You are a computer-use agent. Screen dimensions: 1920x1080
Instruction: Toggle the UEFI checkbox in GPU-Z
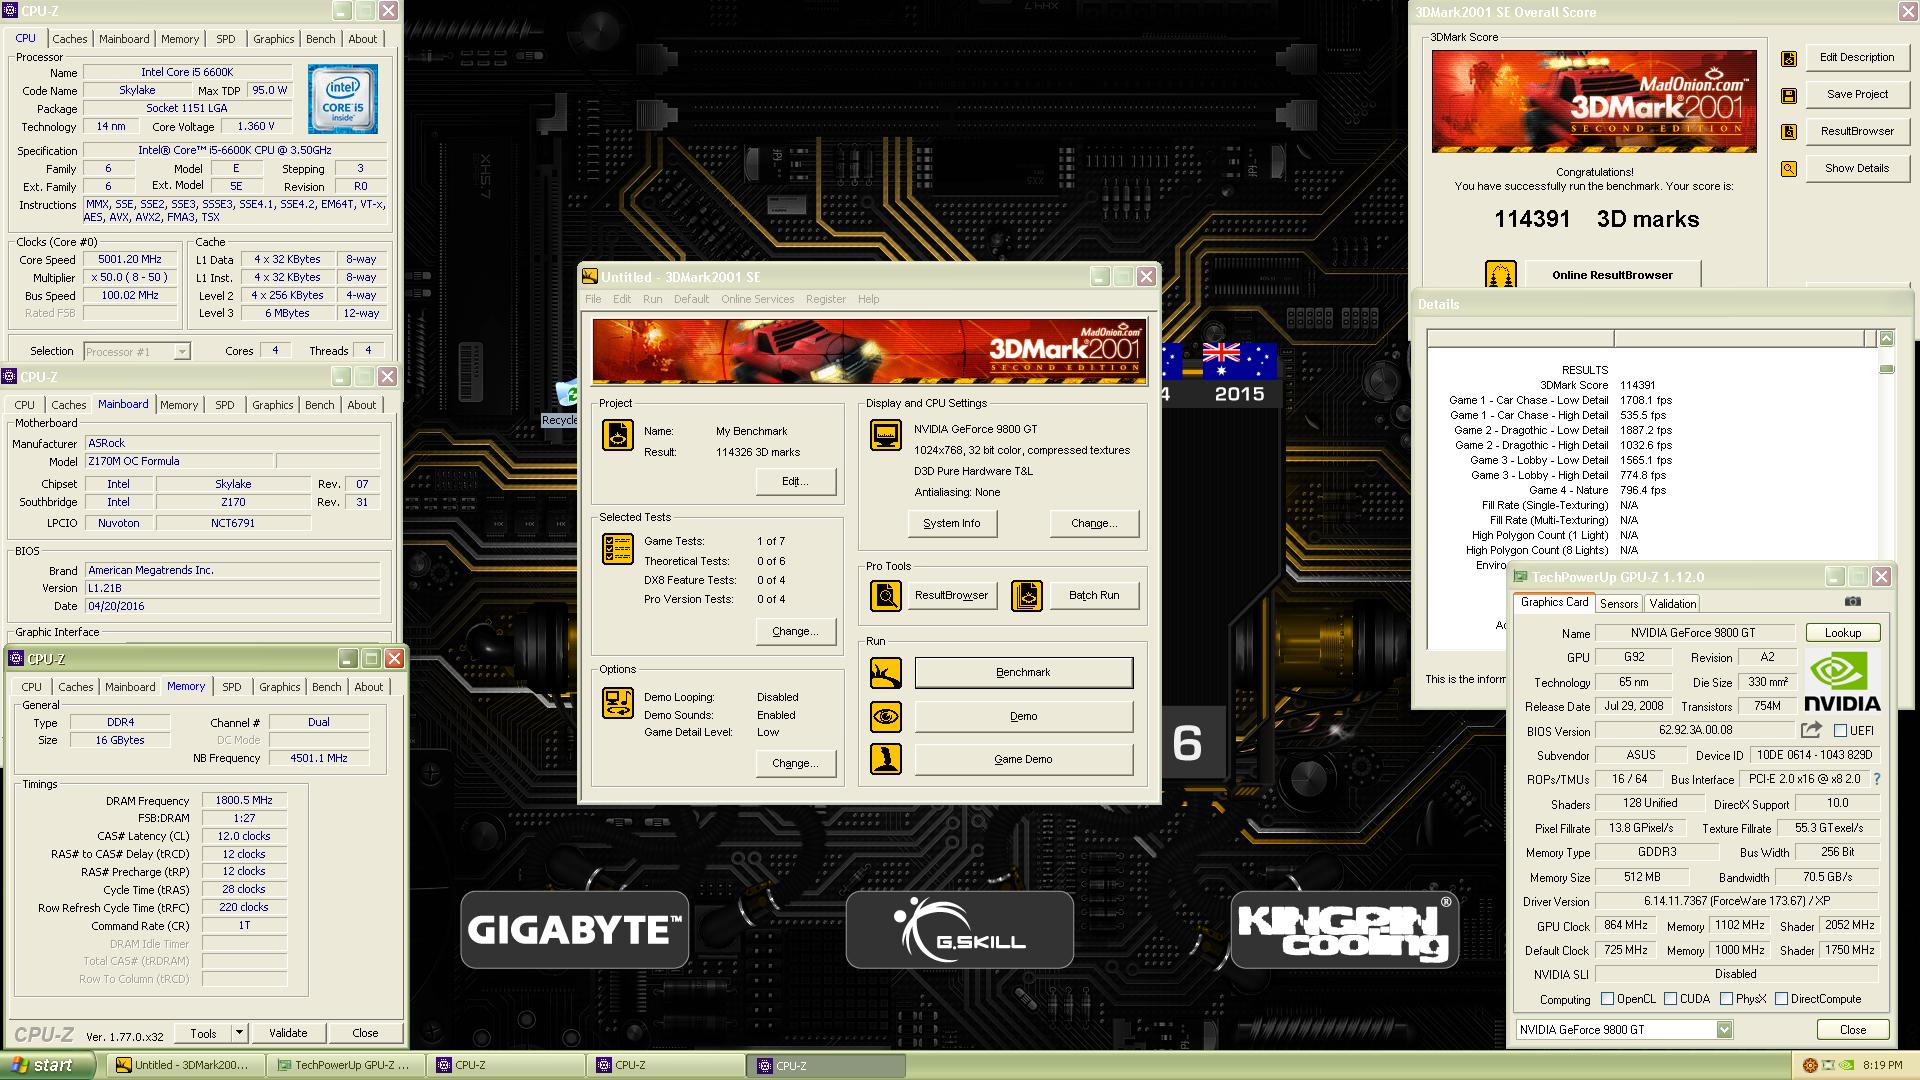tap(1840, 731)
